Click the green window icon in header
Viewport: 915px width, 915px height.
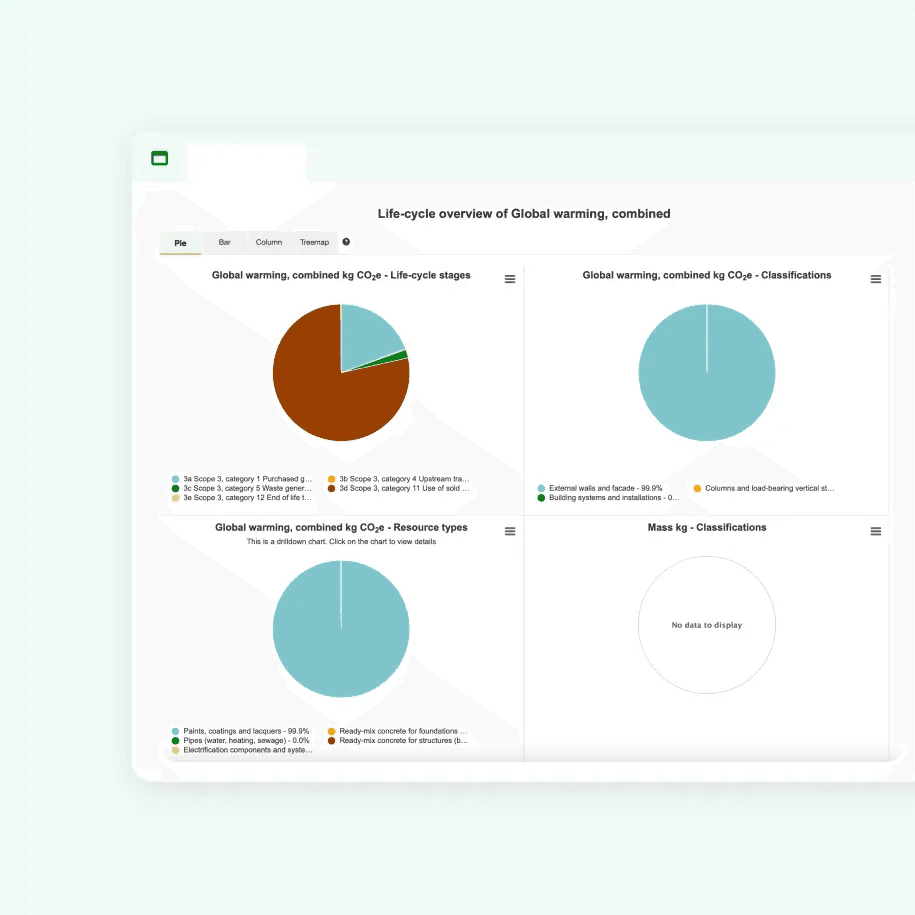point(159,158)
